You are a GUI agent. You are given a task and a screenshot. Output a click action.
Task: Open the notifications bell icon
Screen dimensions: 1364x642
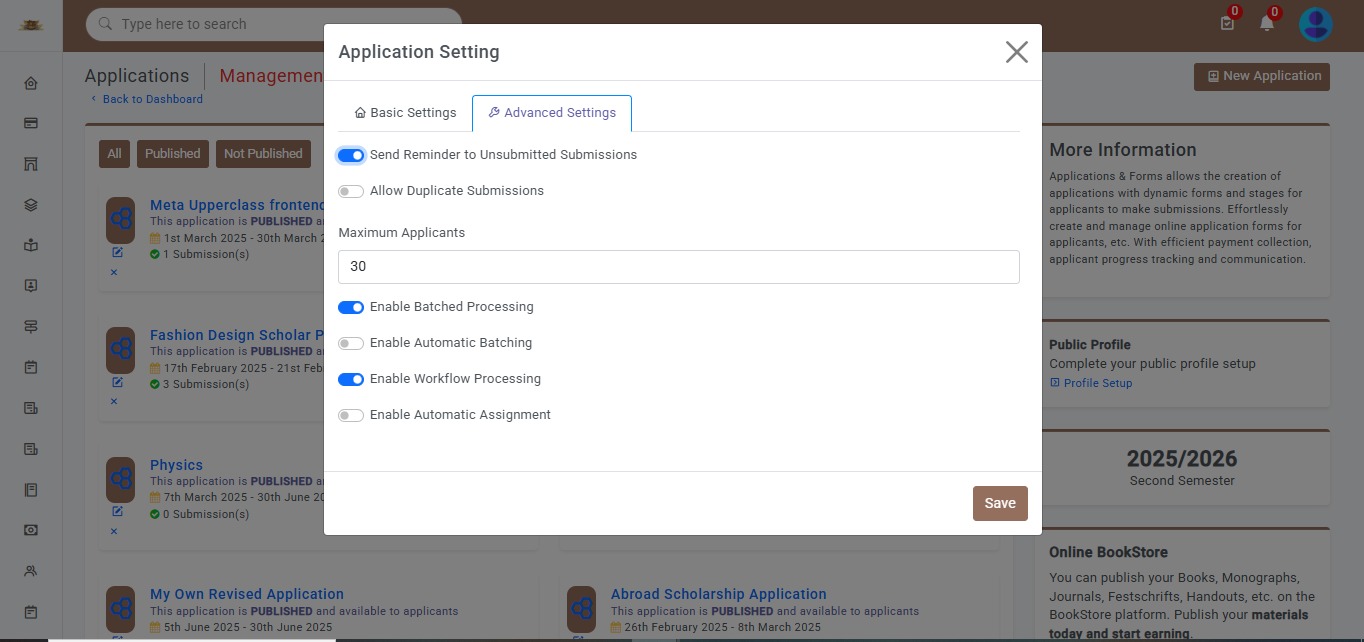click(x=1267, y=23)
